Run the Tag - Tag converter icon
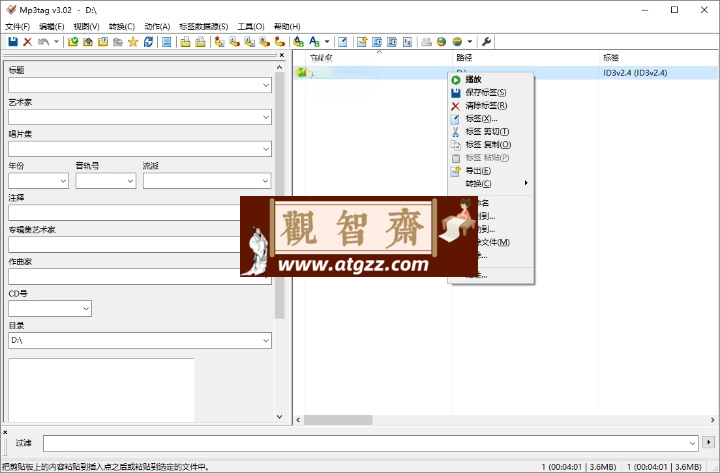Image resolution: width=720 pixels, height=473 pixels. click(279, 42)
